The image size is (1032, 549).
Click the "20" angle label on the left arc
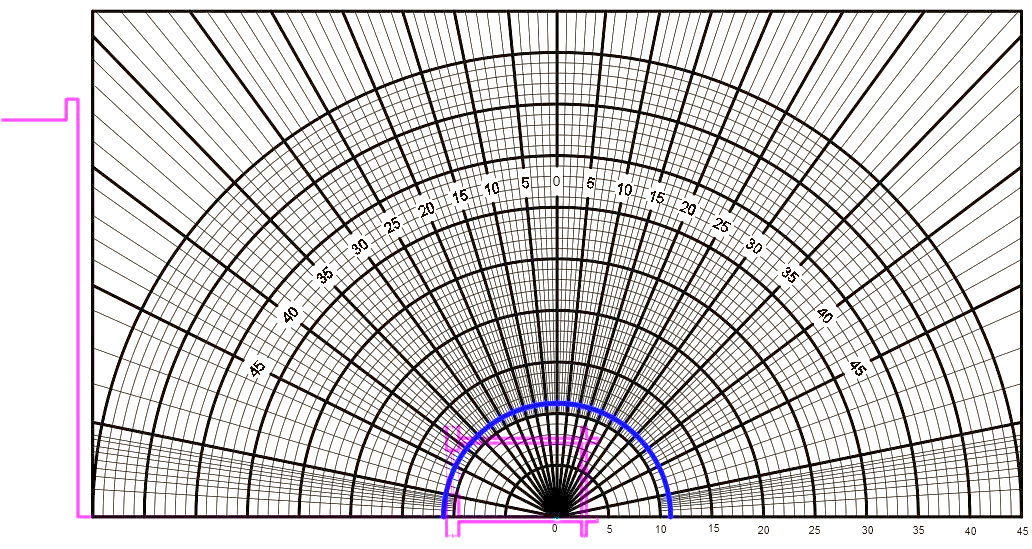click(x=427, y=209)
